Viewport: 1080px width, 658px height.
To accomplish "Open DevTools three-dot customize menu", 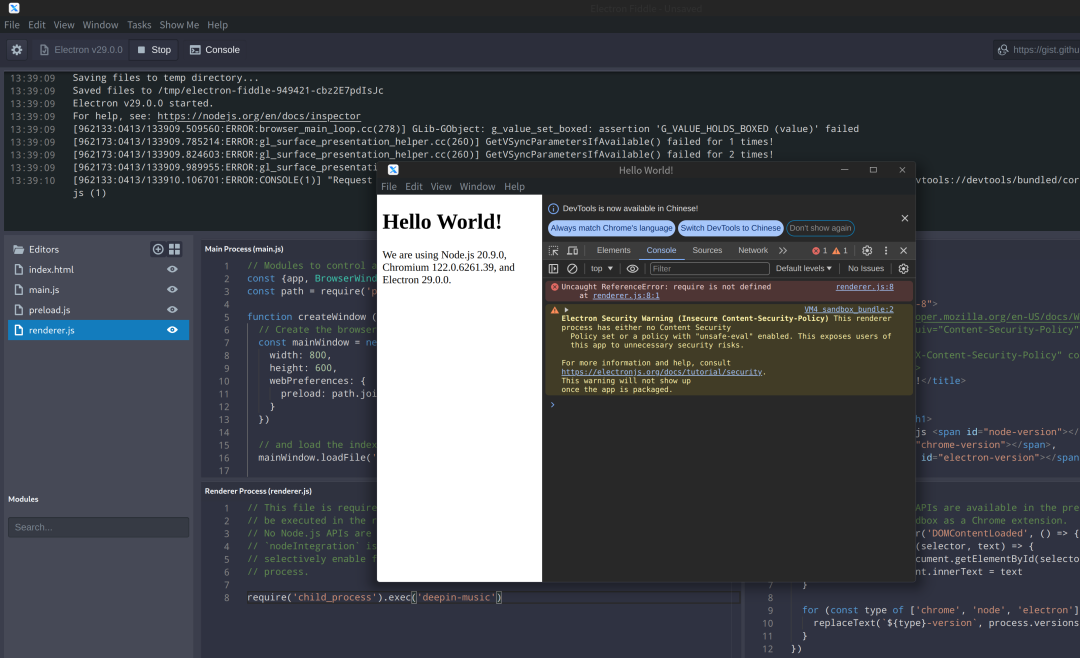I will [x=886, y=251].
